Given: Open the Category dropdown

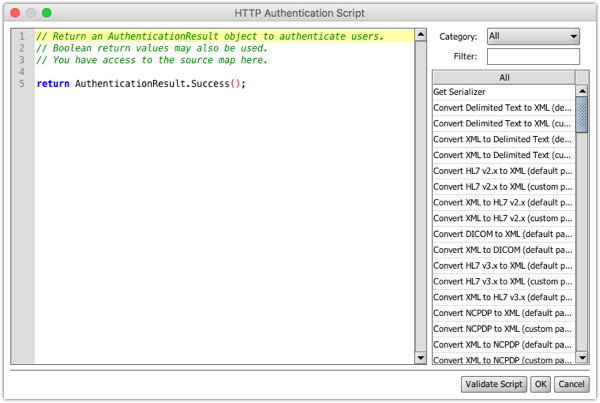Looking at the screenshot, I should point(532,36).
